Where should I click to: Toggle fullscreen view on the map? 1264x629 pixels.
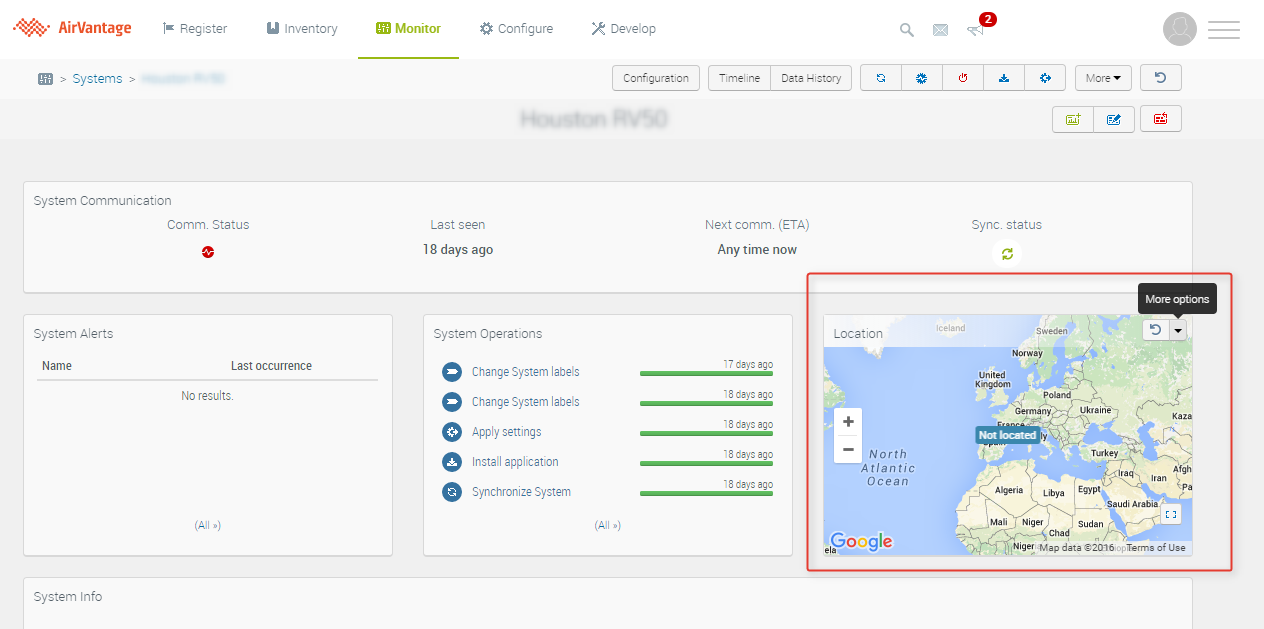(x=1171, y=514)
